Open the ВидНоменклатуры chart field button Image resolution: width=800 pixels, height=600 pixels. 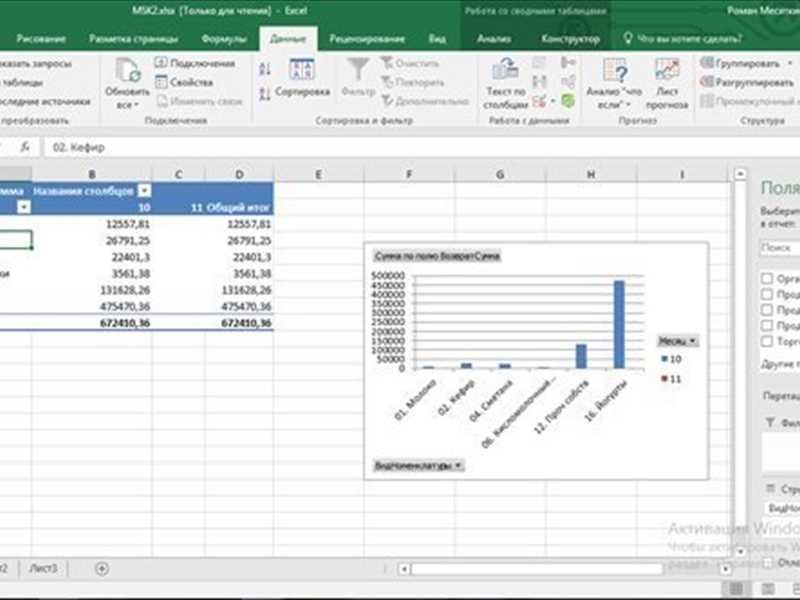click(x=418, y=465)
